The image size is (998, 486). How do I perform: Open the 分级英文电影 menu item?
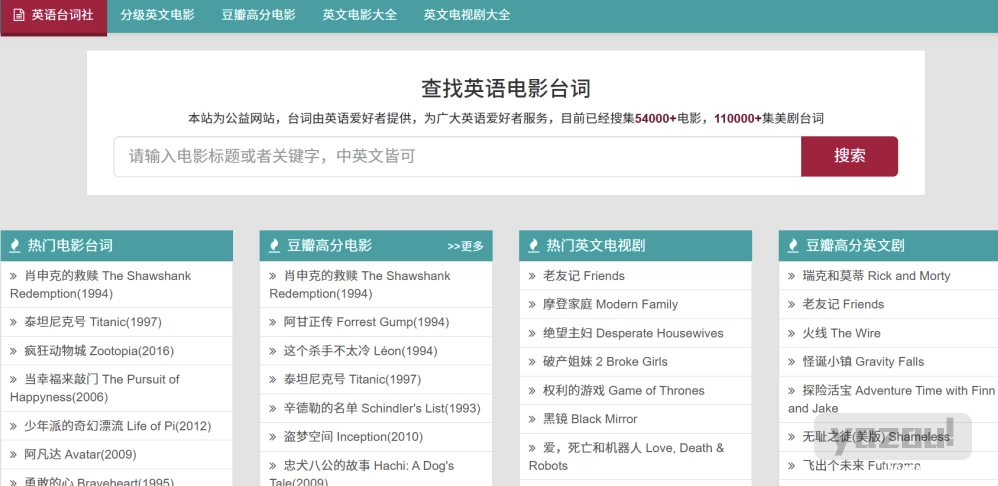(x=158, y=15)
